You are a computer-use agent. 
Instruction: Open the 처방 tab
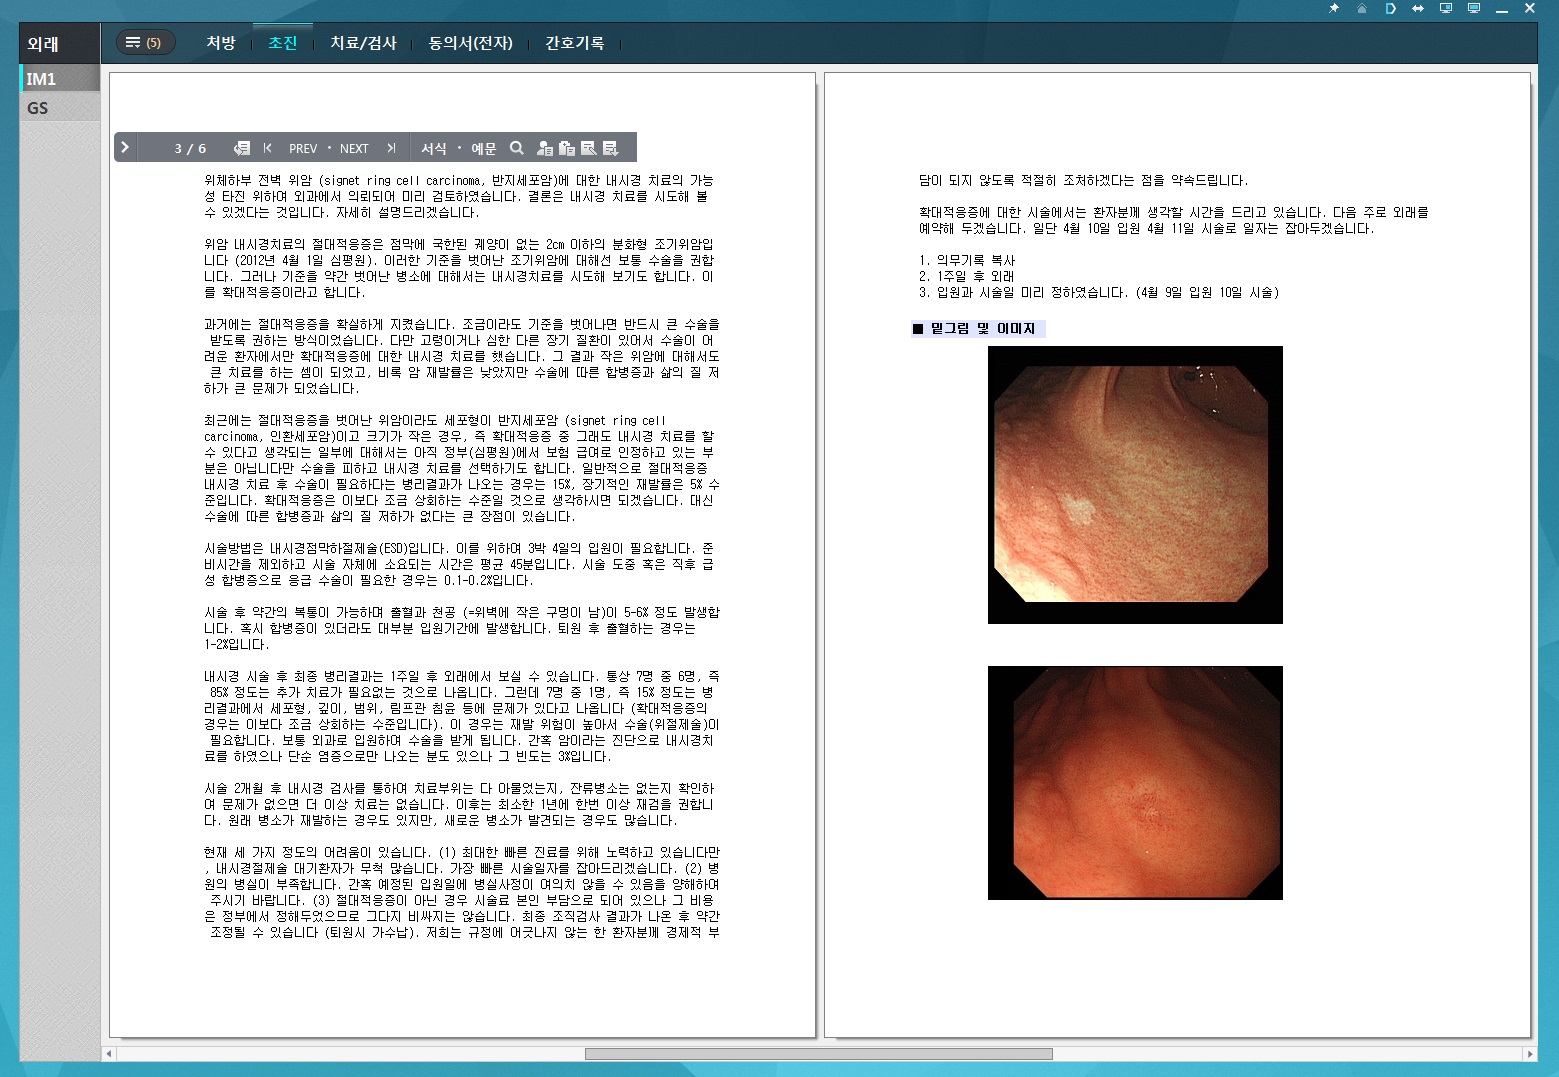pyautogui.click(x=221, y=43)
